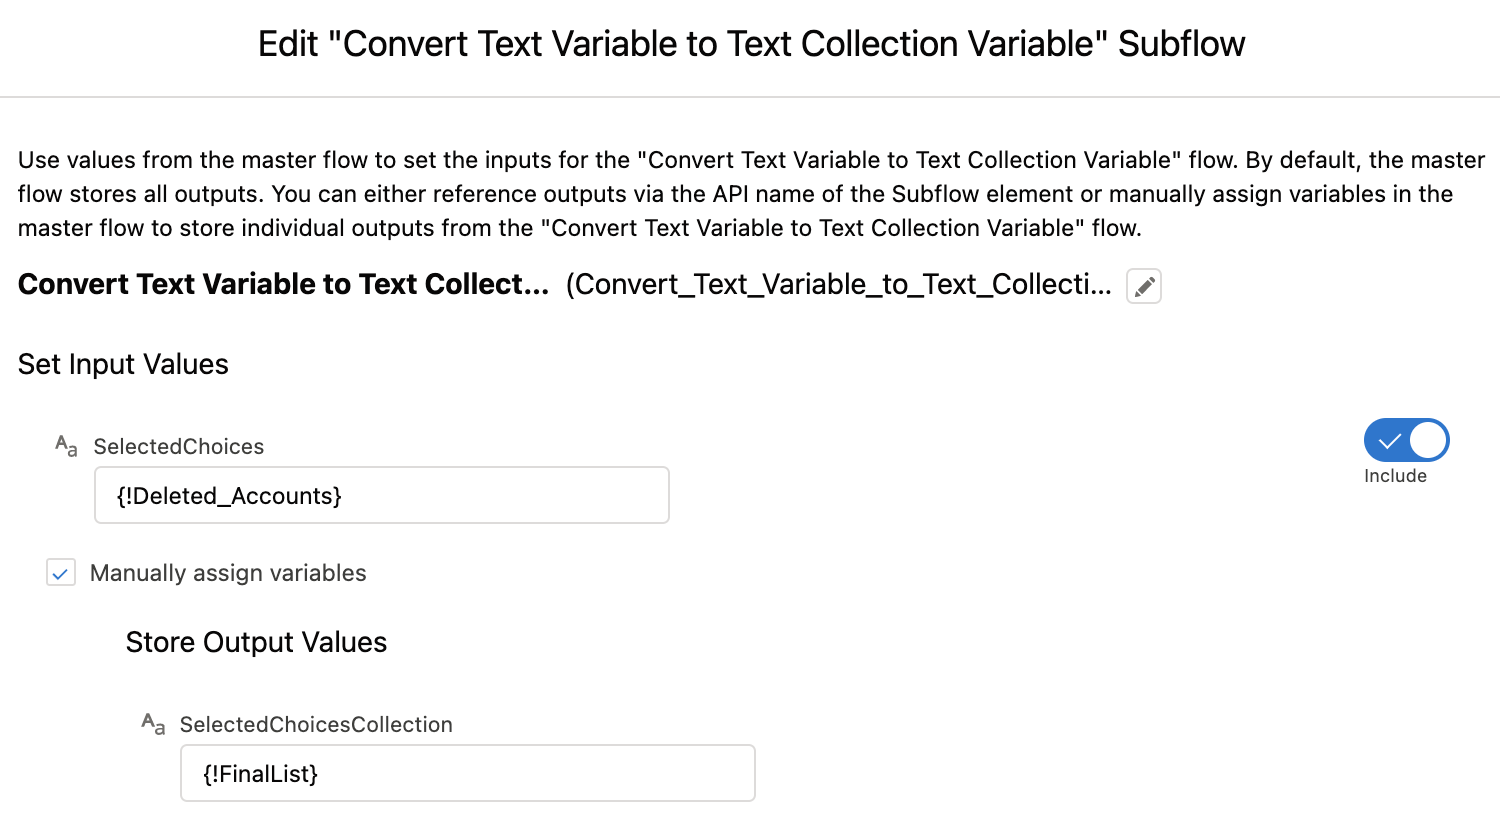Viewport: 1500px width, 824px height.
Task: Click the {!Deleted_Accounts} variable reference
Action: point(229,496)
